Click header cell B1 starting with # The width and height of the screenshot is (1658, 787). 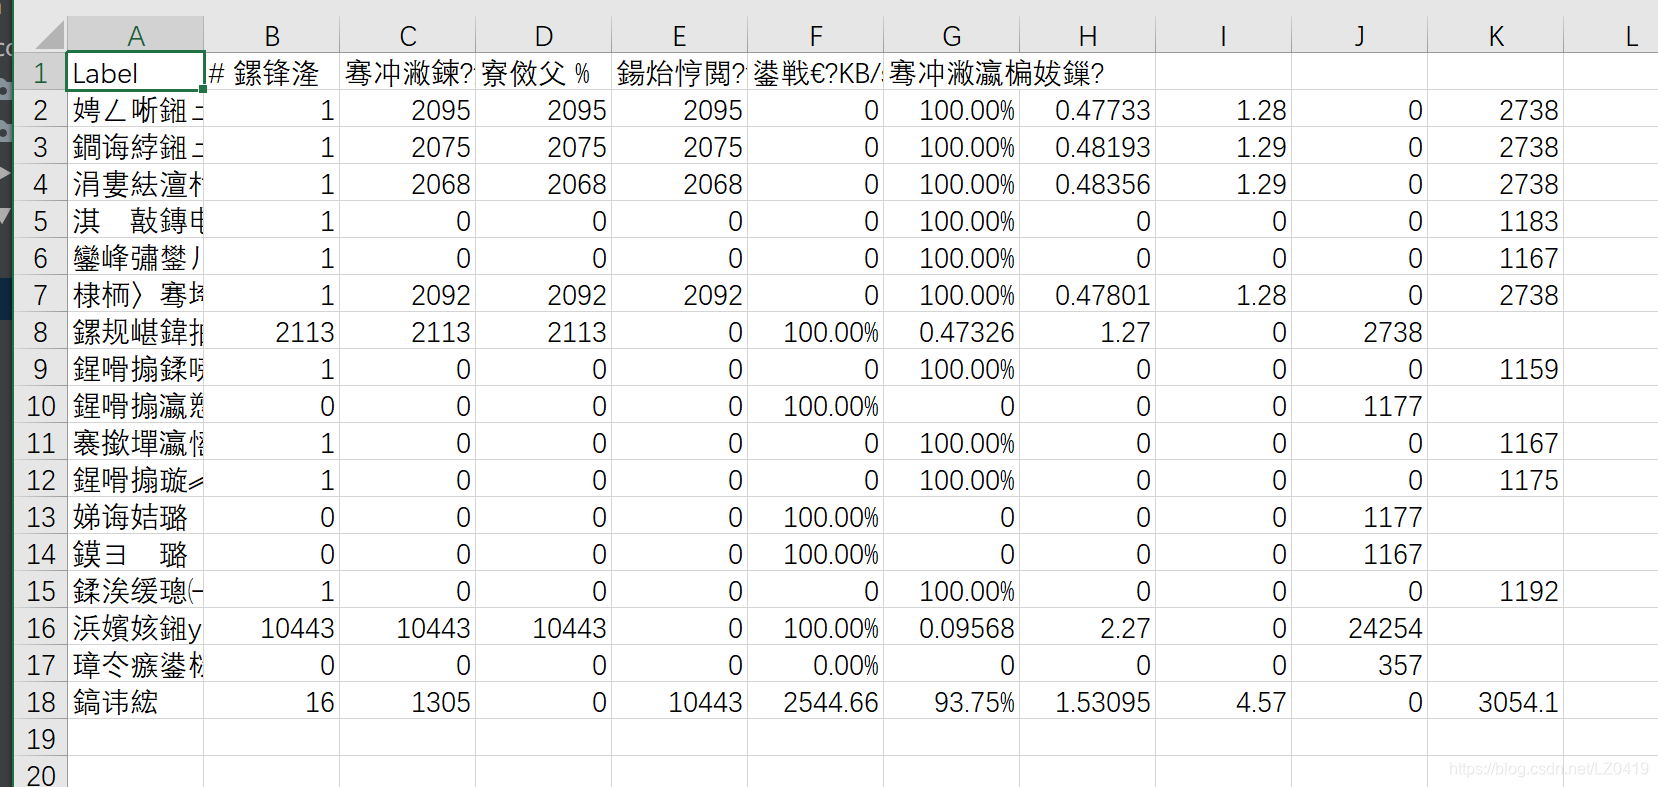point(272,73)
